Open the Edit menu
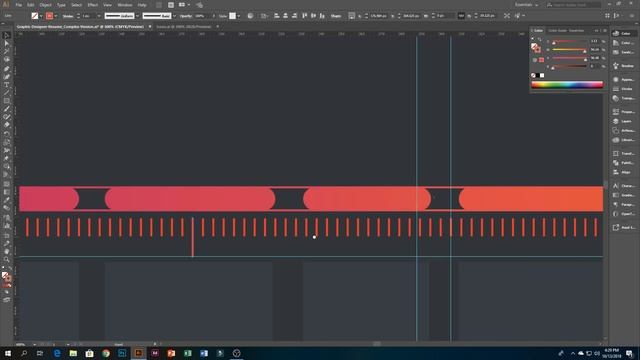The image size is (640, 360). tap(31, 5)
